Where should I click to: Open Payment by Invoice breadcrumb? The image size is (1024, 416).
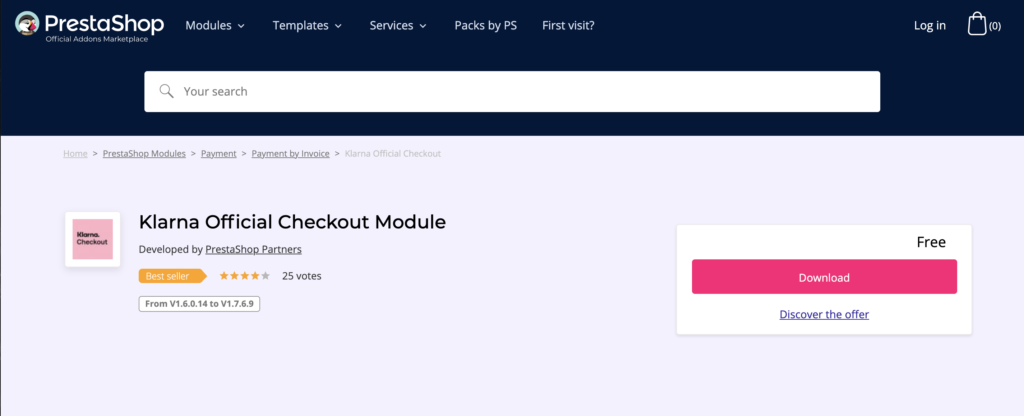point(291,153)
